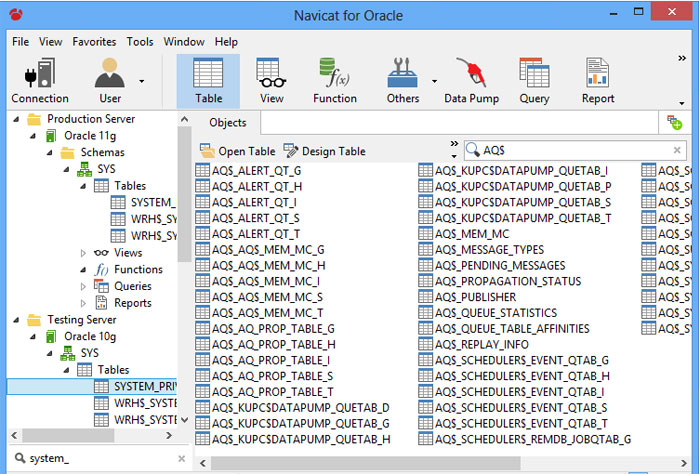Click the Design Table button
The width and height of the screenshot is (700, 474).
click(x=325, y=151)
